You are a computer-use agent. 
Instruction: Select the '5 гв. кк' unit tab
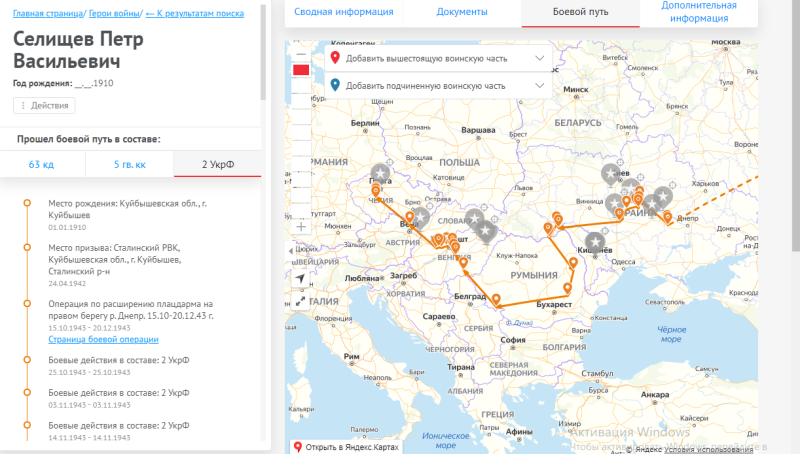click(129, 163)
